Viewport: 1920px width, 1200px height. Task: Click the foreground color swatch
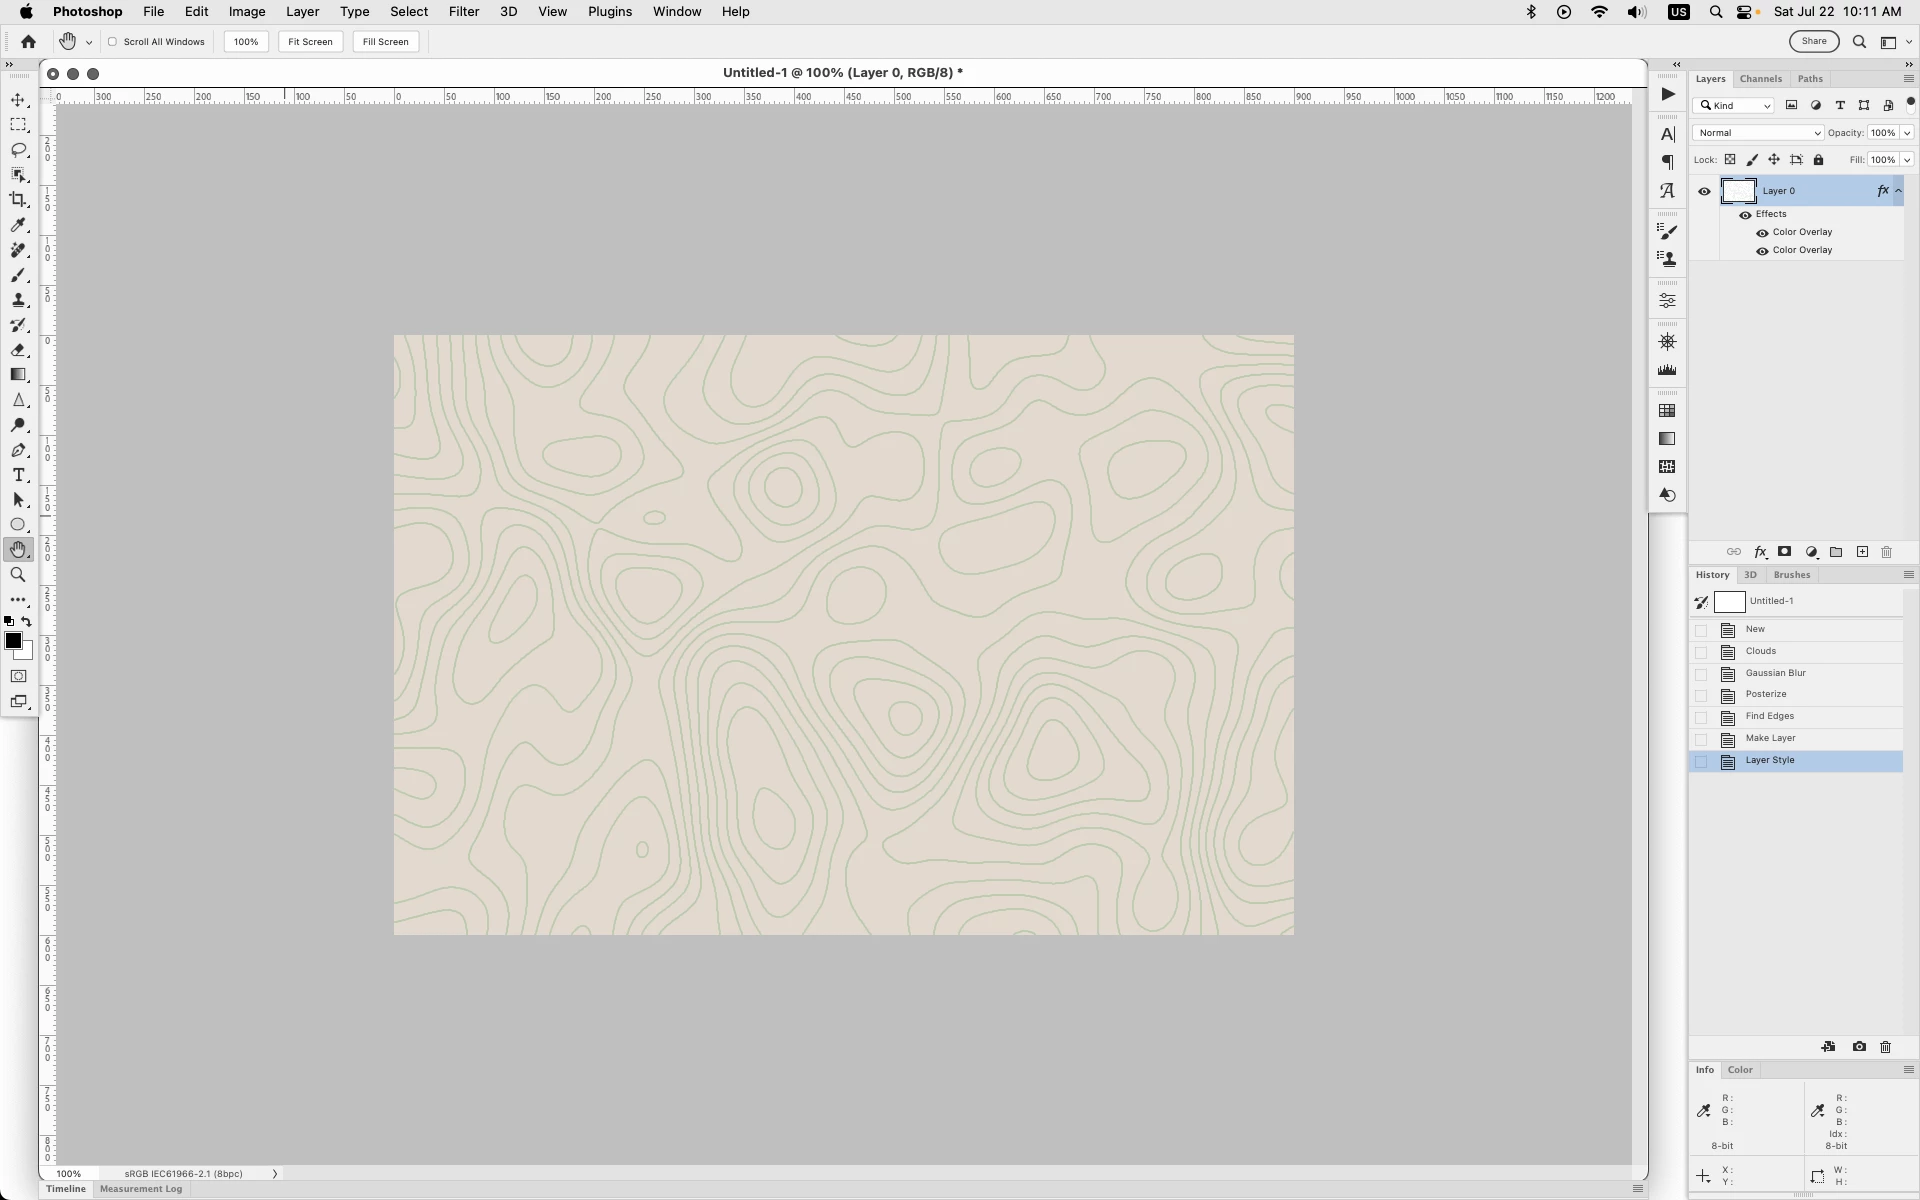[13, 641]
